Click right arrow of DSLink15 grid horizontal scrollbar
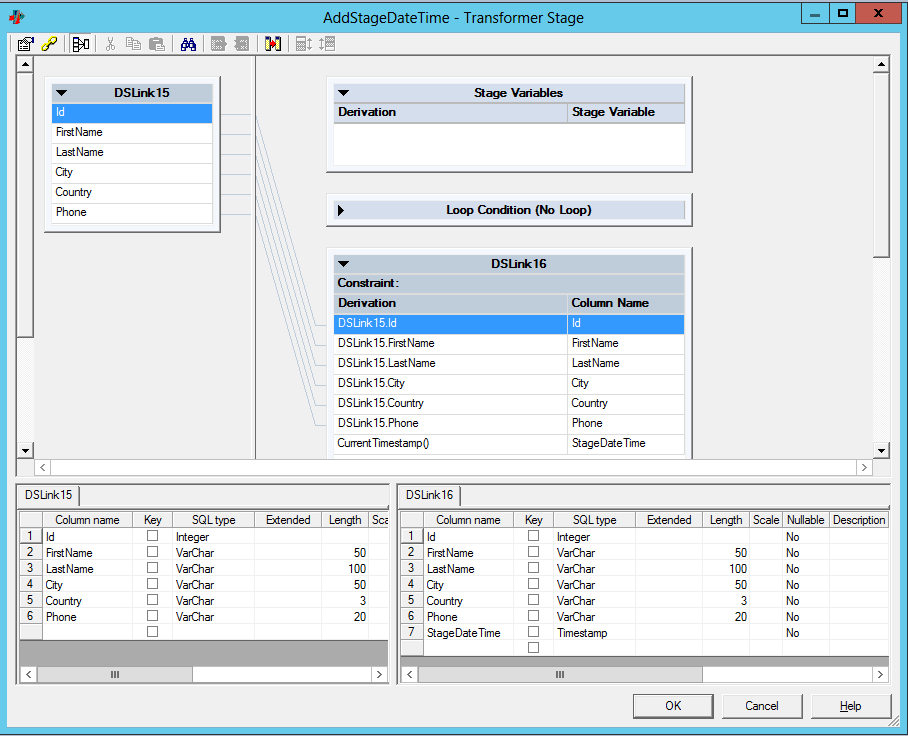Image resolution: width=908 pixels, height=736 pixels. coord(379,674)
